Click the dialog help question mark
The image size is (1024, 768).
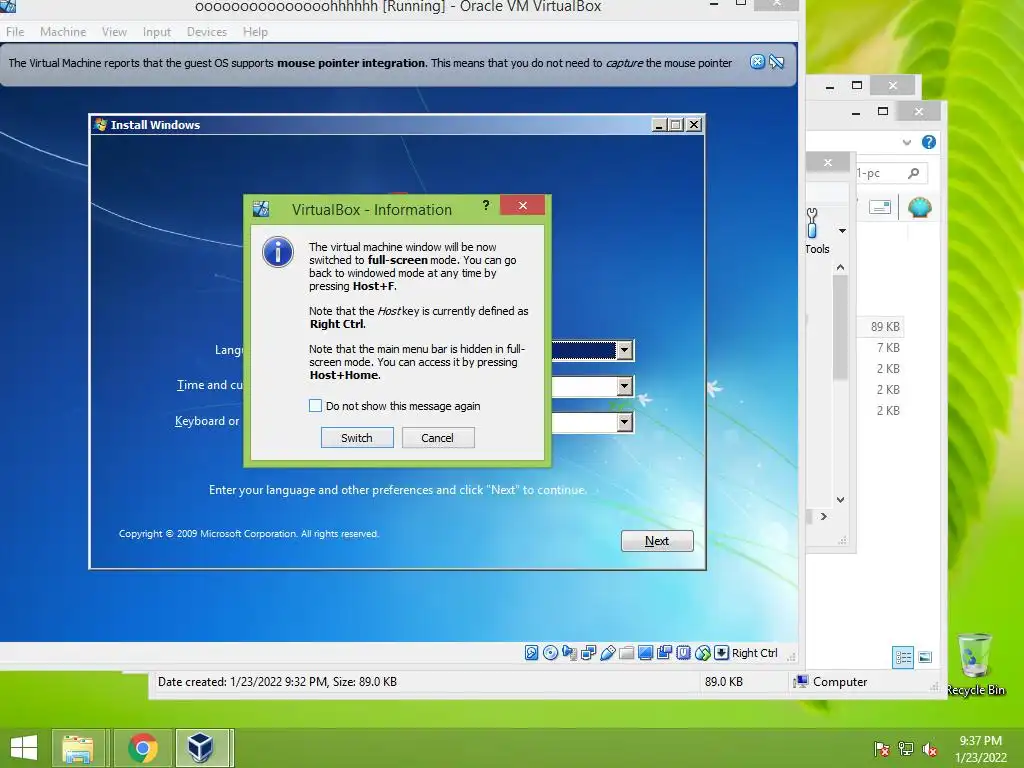pyautogui.click(x=485, y=206)
